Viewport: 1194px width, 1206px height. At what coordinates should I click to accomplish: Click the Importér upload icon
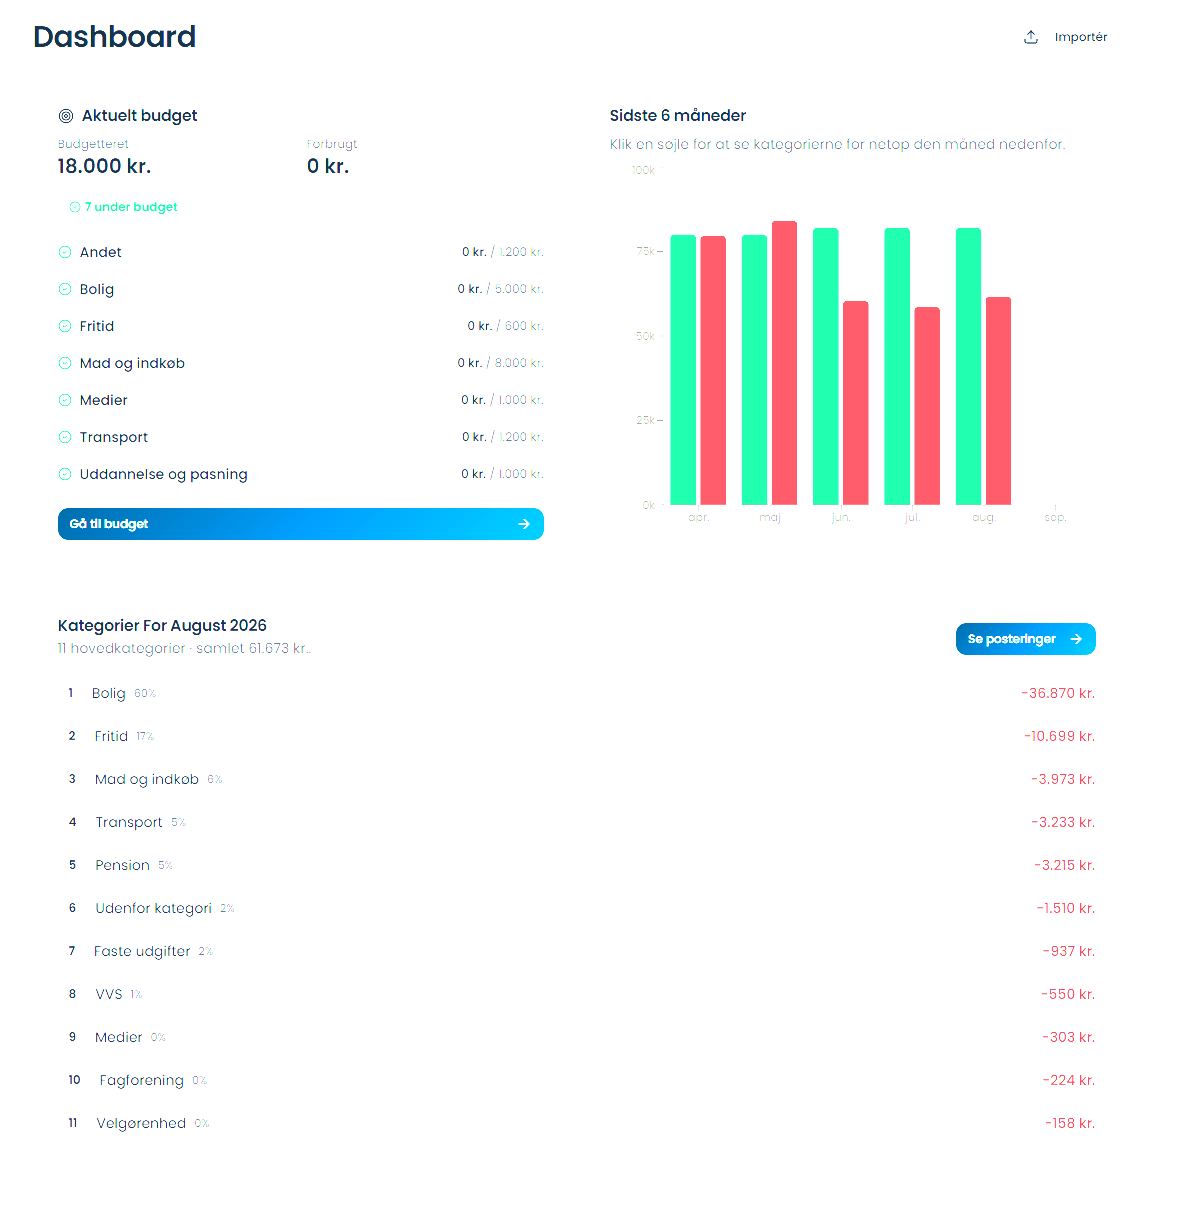[1031, 37]
